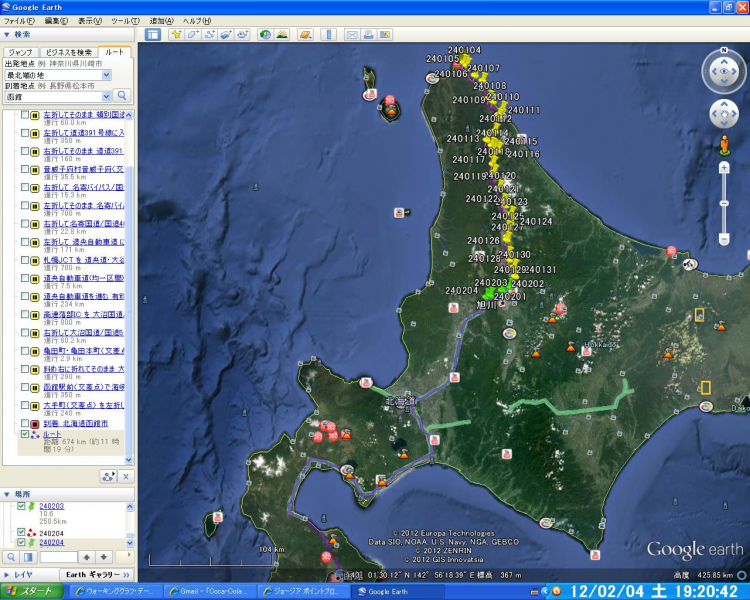Click the move joystick hand control

tap(724, 114)
